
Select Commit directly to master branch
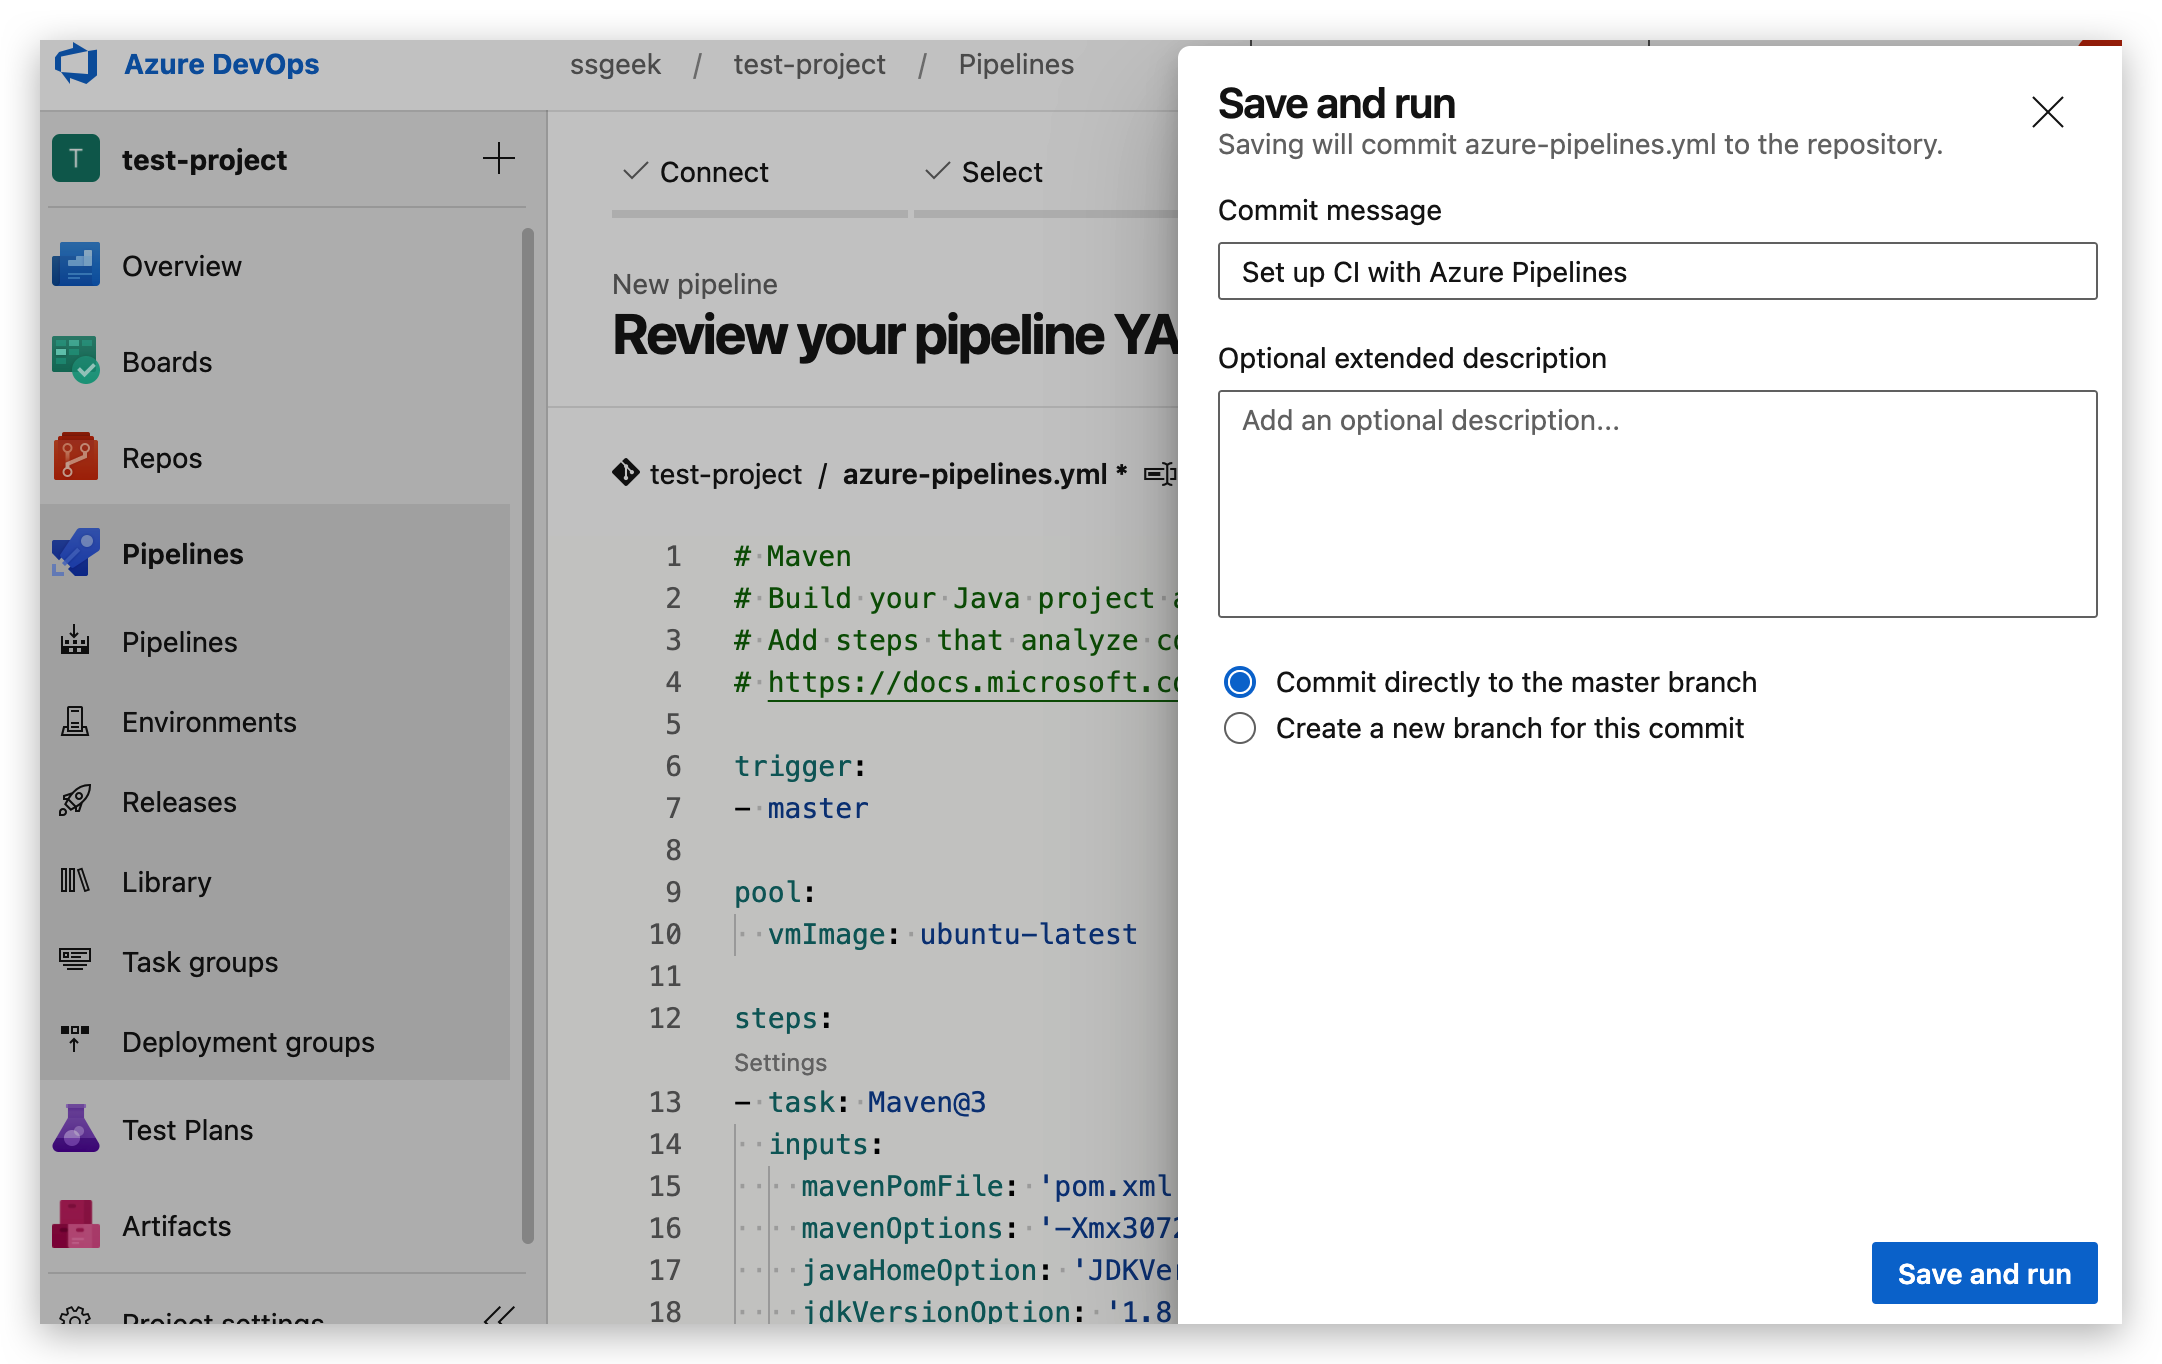(1240, 682)
